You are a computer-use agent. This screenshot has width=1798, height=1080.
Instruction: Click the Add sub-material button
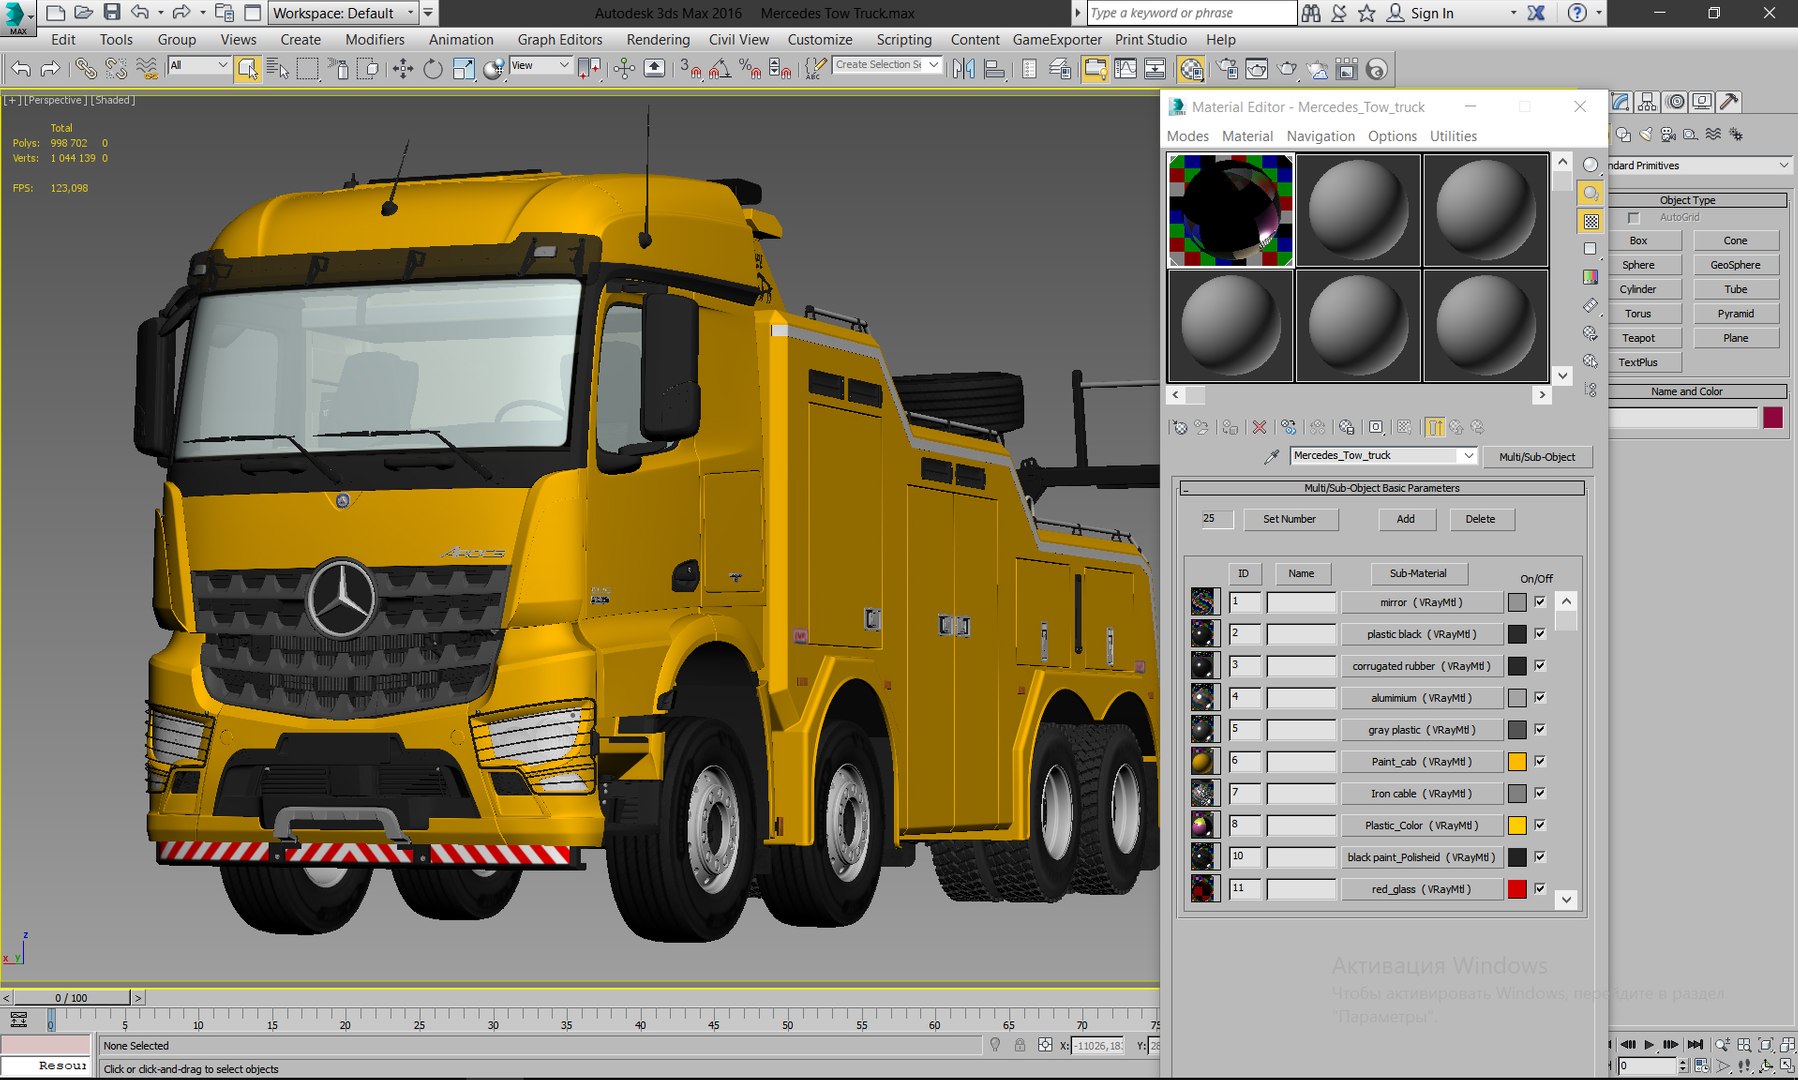tap(1406, 519)
